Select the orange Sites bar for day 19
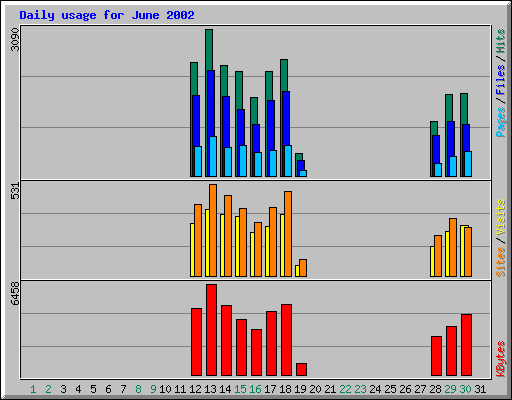The image size is (512, 400). 303,268
